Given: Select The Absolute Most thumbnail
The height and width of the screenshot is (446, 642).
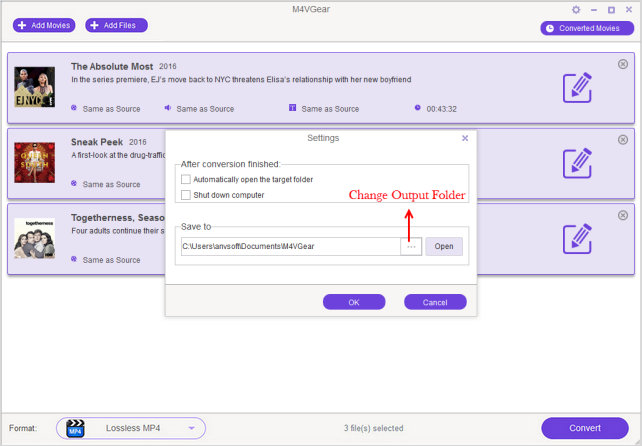Looking at the screenshot, I should [34, 87].
